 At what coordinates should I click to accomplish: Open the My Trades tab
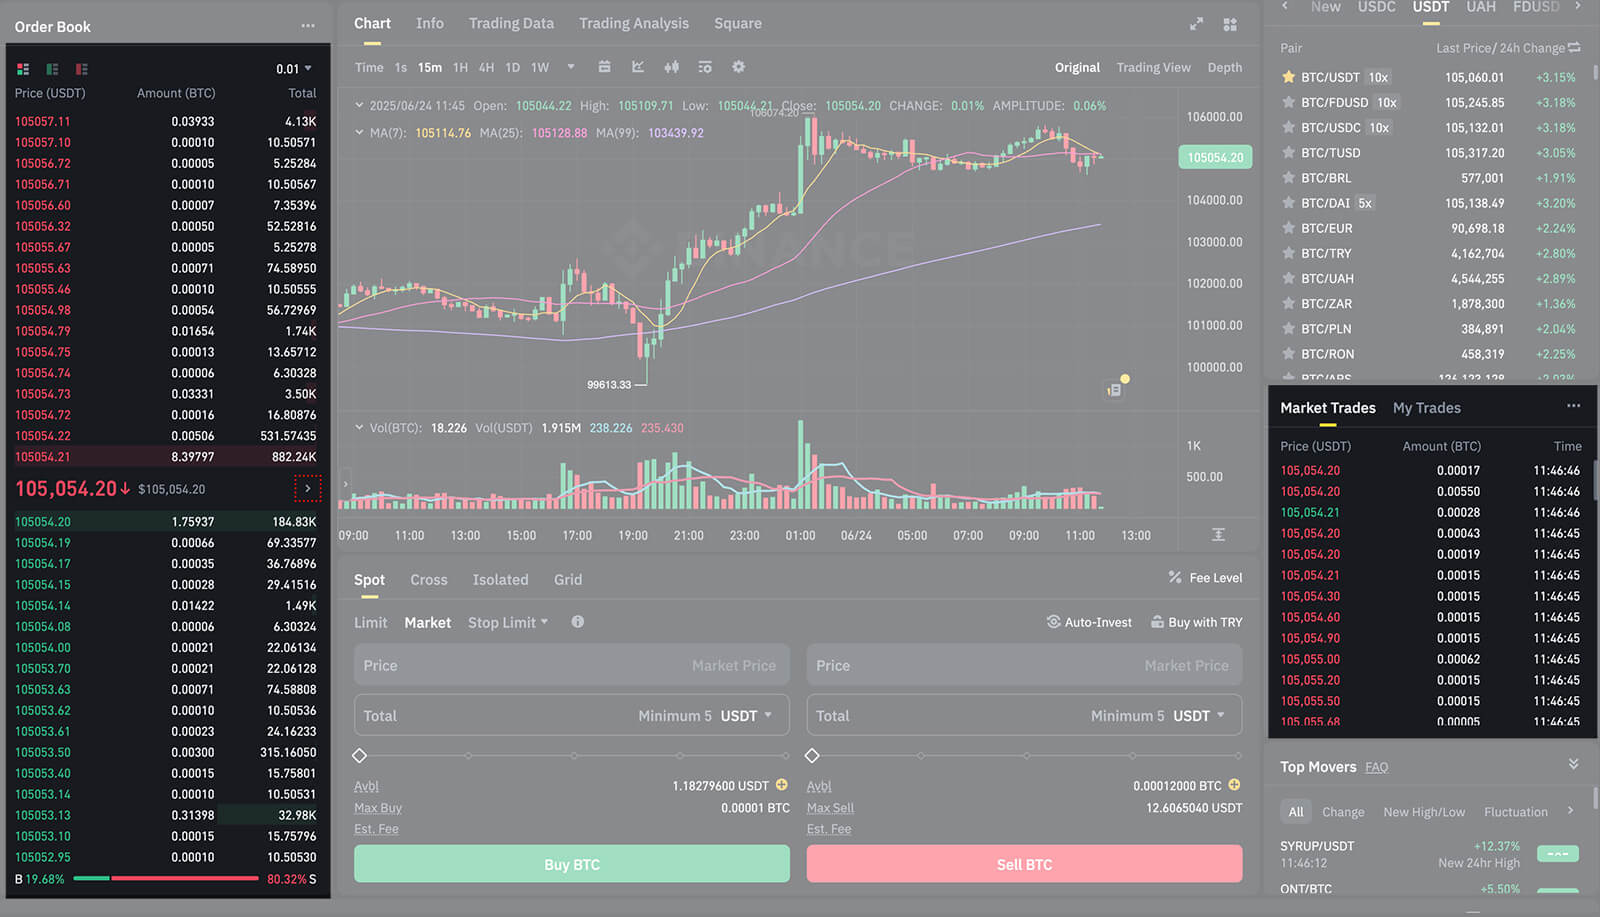(x=1426, y=408)
